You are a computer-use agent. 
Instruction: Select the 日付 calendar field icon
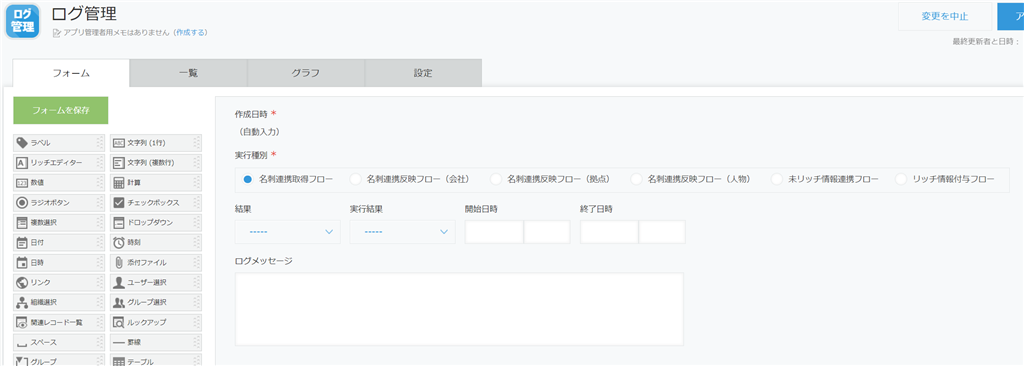point(22,242)
